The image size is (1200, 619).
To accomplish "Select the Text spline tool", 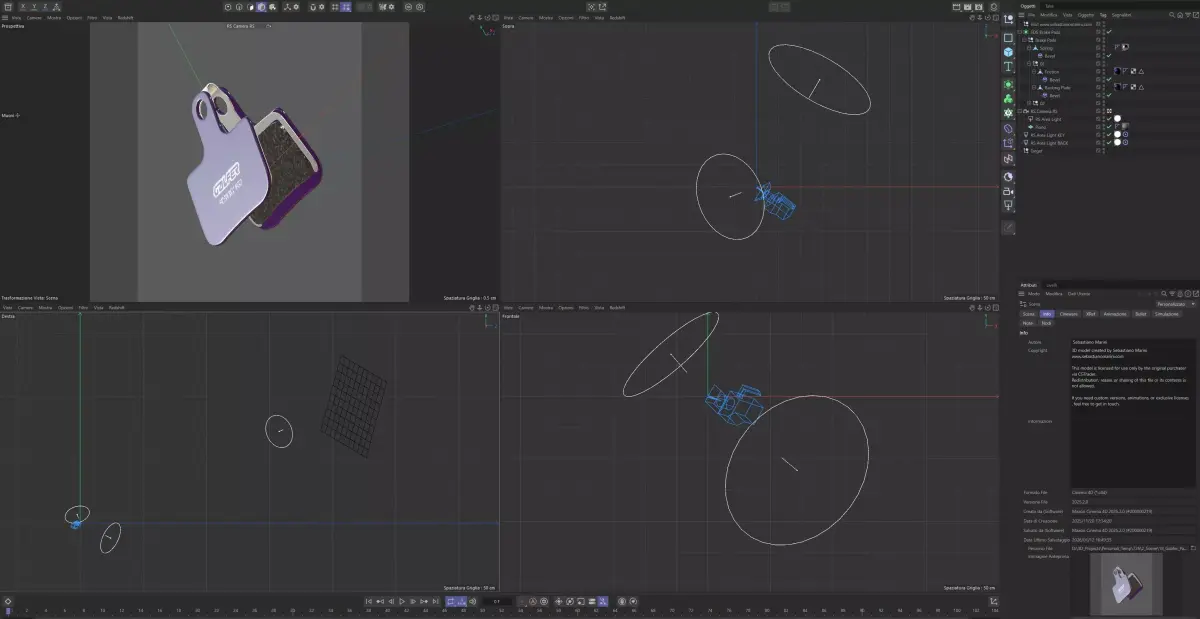I will [x=1008, y=67].
